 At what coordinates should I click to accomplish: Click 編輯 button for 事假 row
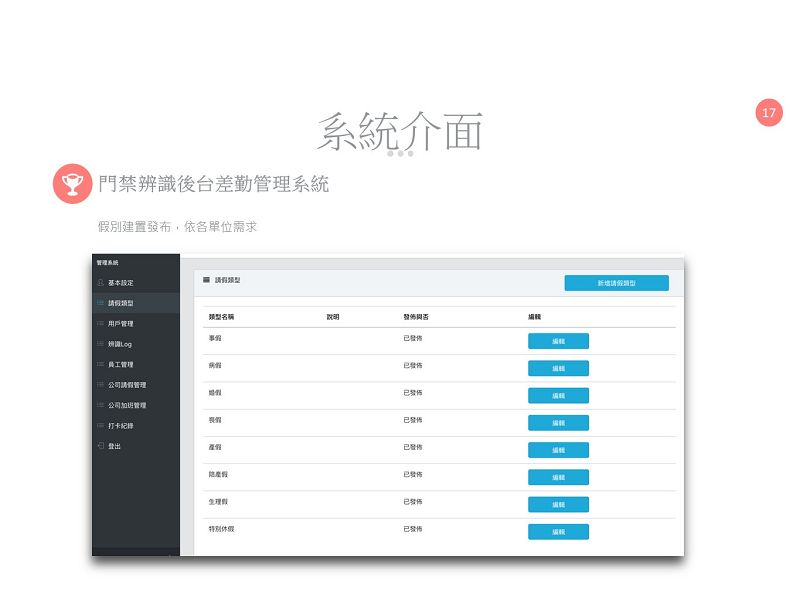[x=558, y=341]
